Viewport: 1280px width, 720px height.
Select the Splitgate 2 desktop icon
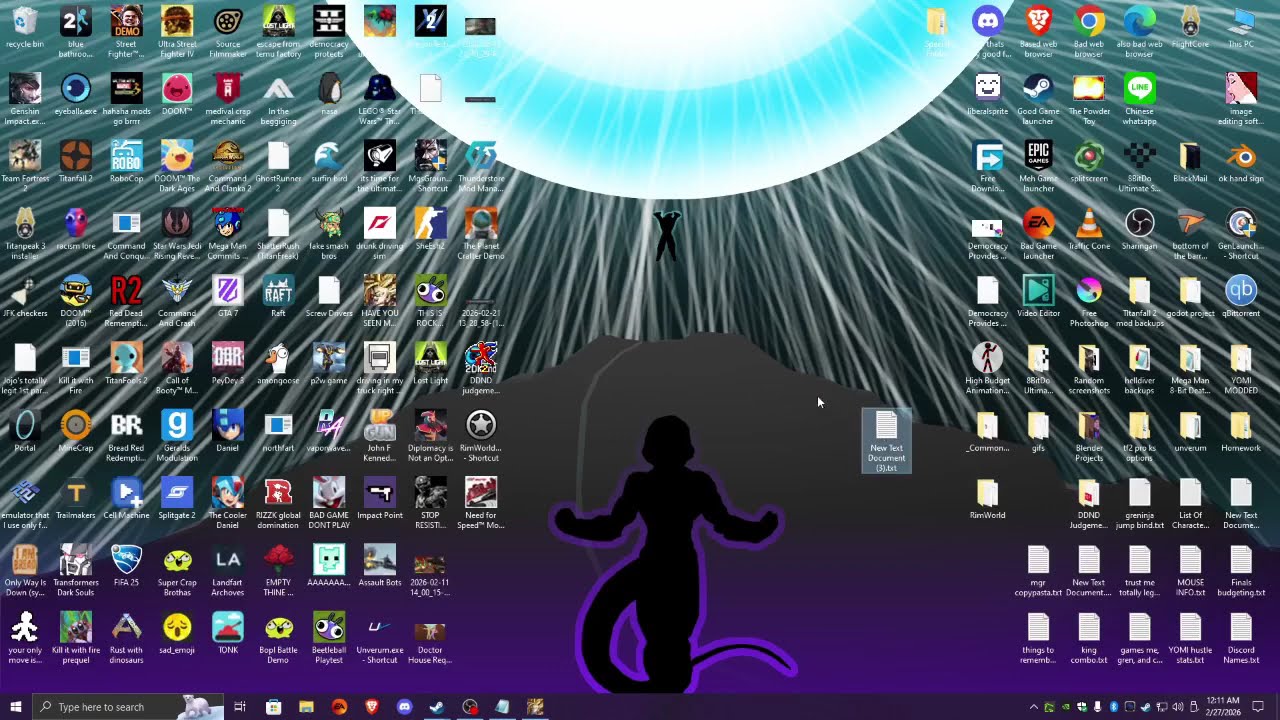[x=177, y=499]
